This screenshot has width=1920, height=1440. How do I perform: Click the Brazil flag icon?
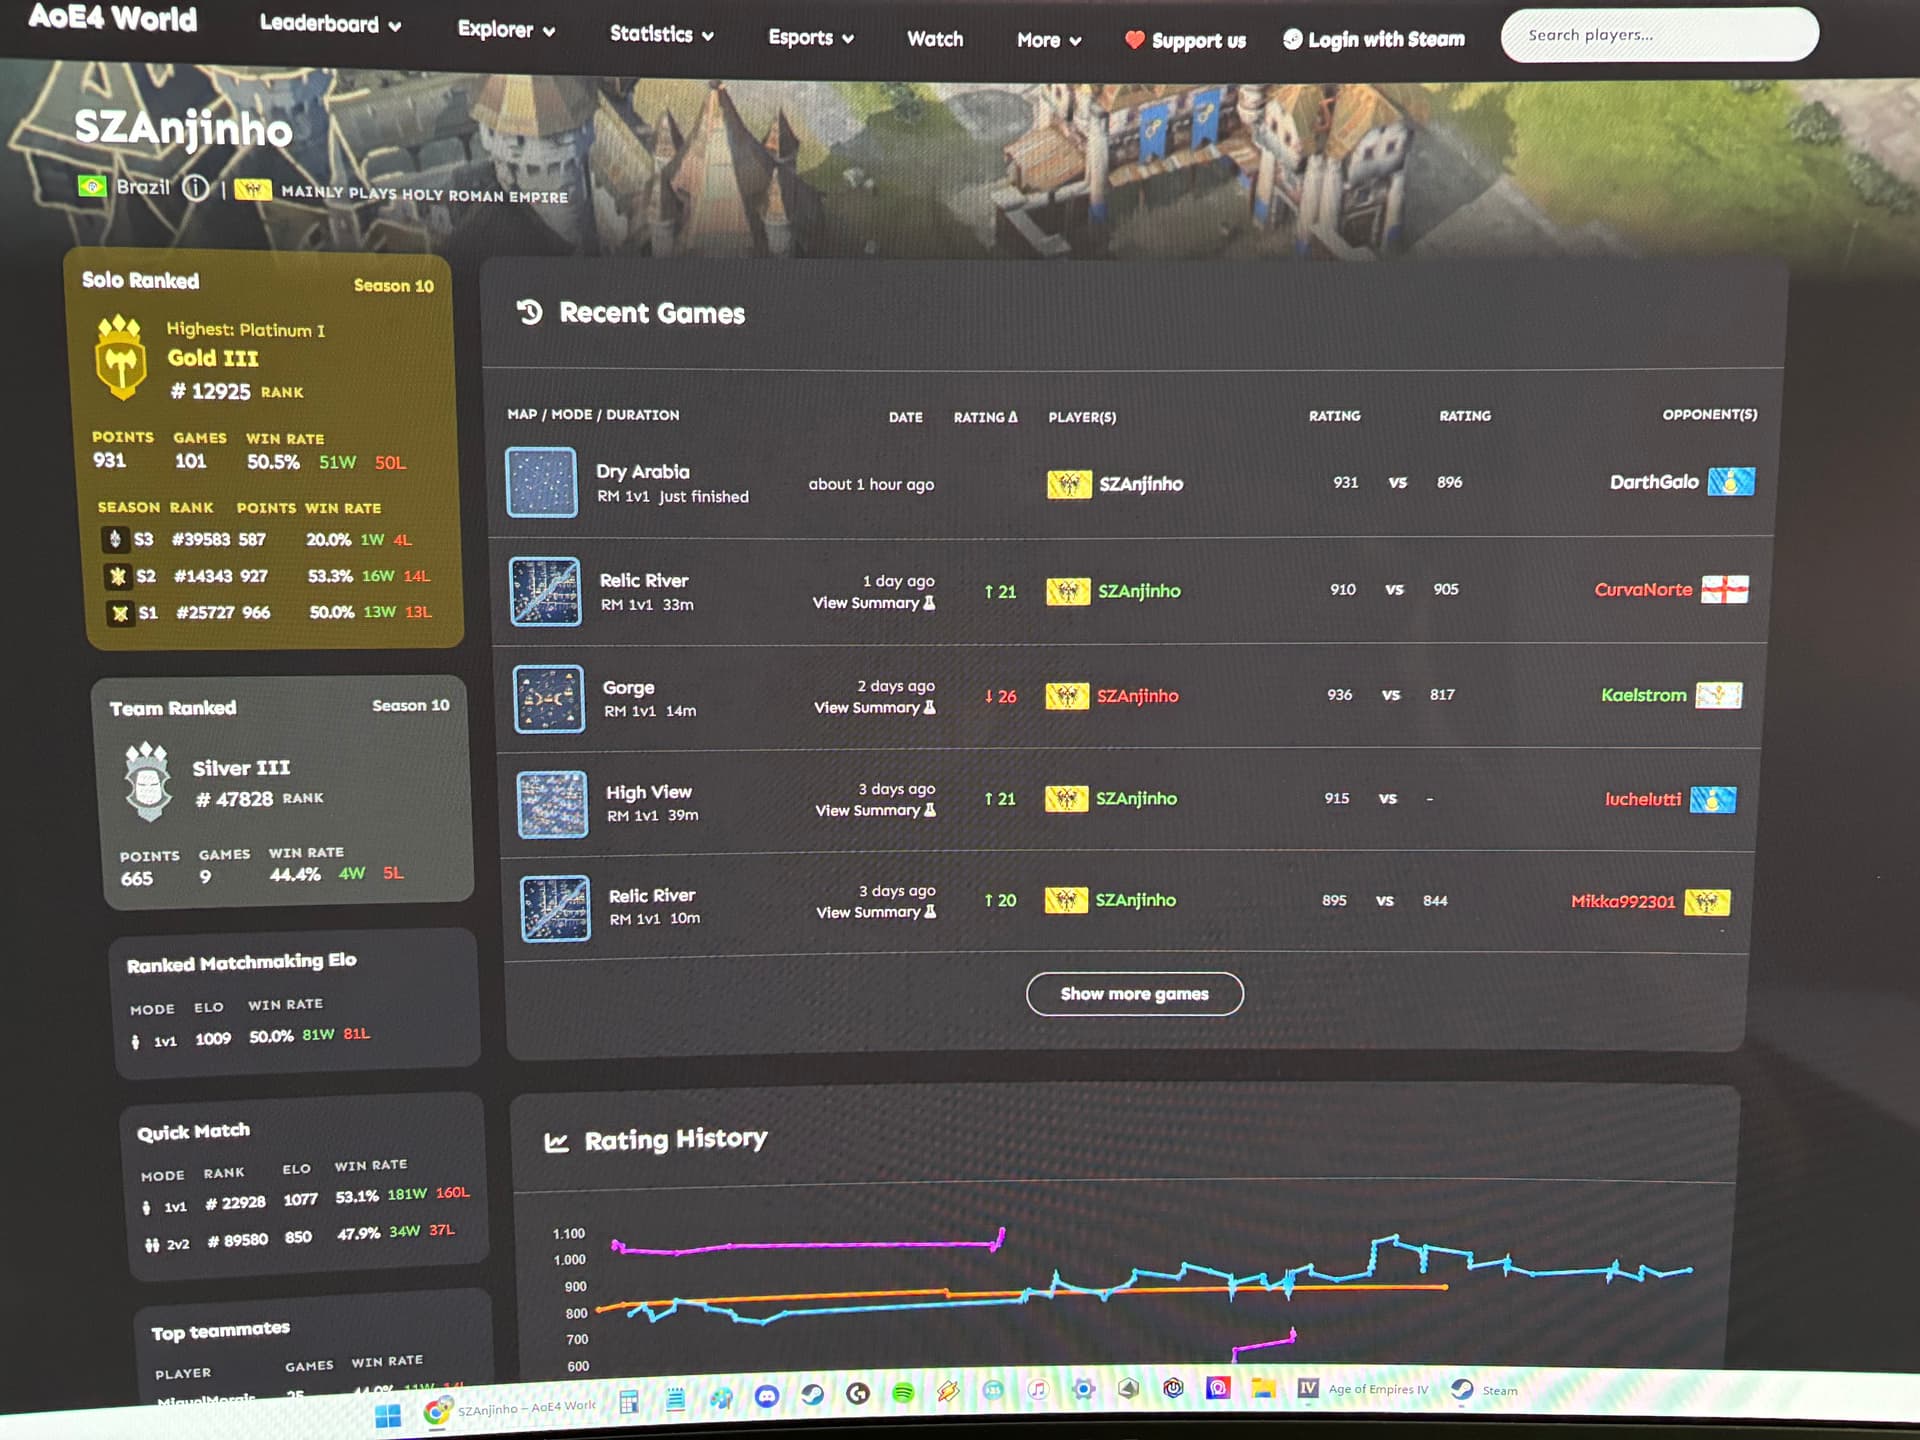tap(92, 186)
